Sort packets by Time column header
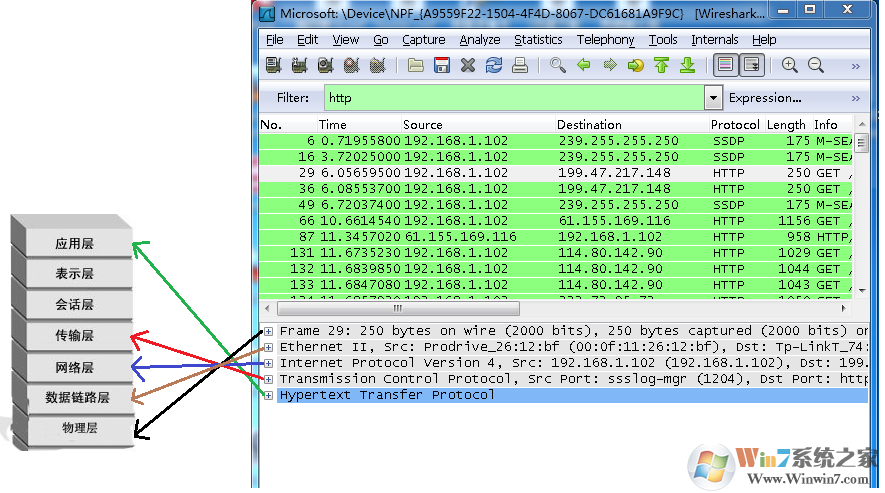Screen dimensions: 885x493 [x=359, y=125]
